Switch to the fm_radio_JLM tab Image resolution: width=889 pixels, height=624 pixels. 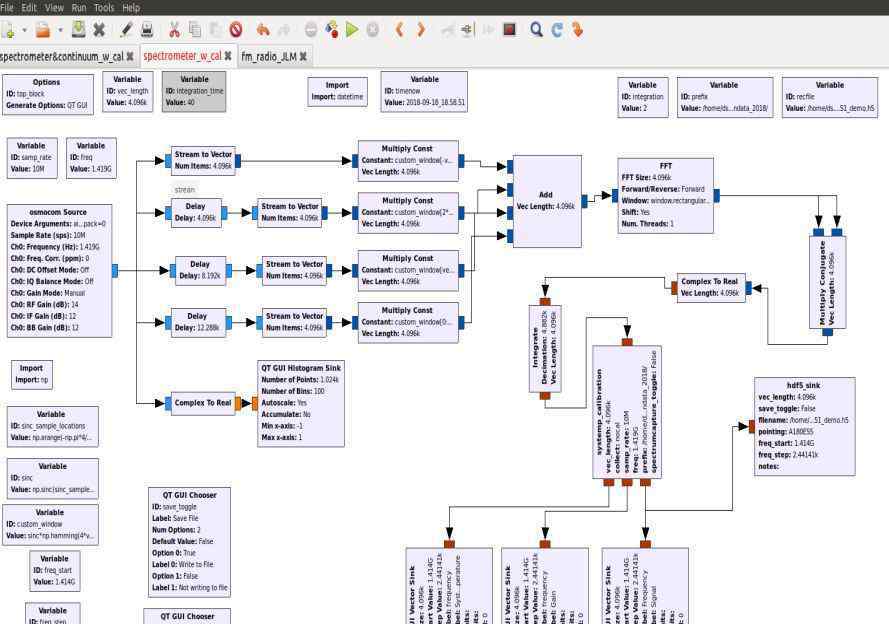click(269, 57)
